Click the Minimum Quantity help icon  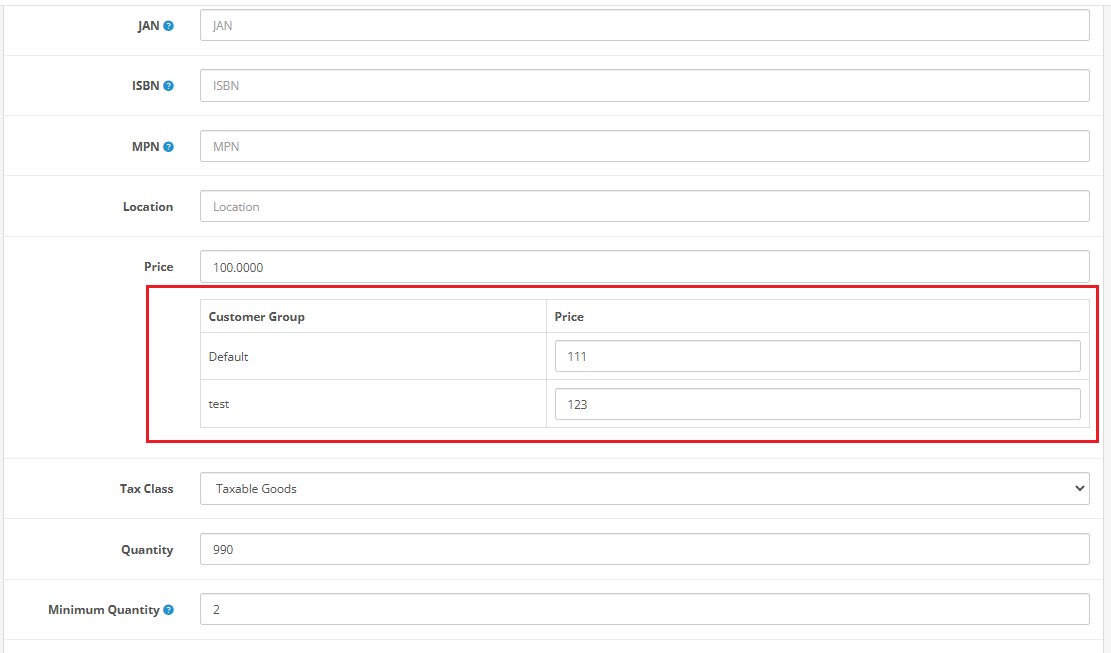pyautogui.click(x=168, y=610)
